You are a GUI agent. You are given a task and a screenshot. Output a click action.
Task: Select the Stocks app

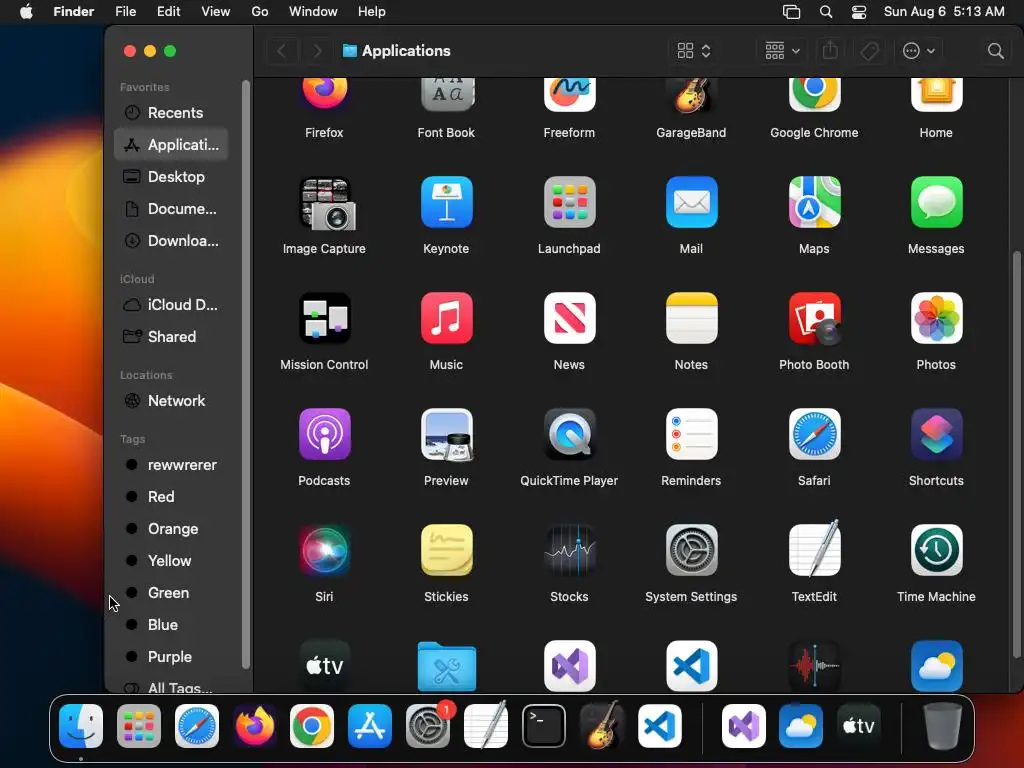click(x=569, y=550)
